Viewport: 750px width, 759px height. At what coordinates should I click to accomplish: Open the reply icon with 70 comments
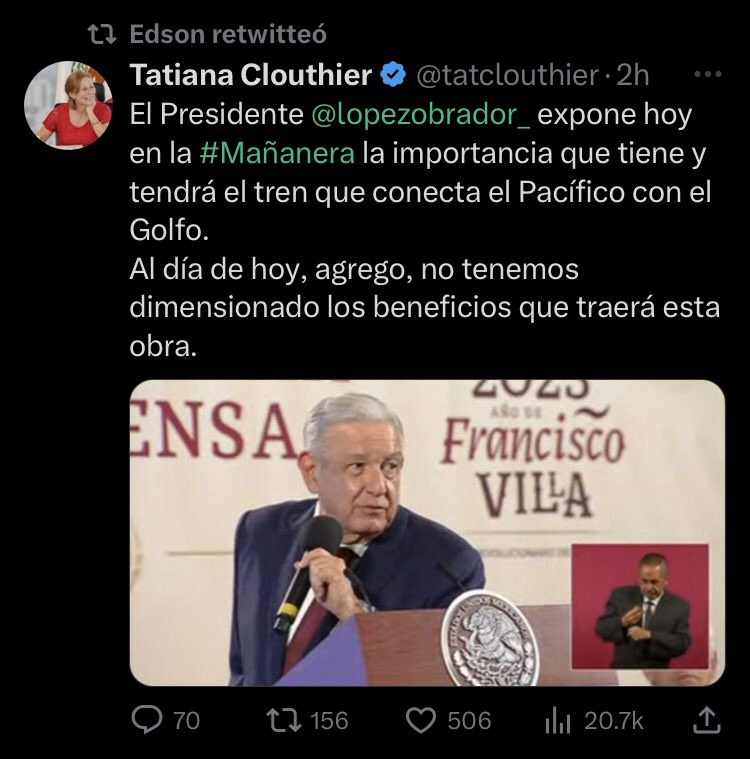(x=147, y=720)
